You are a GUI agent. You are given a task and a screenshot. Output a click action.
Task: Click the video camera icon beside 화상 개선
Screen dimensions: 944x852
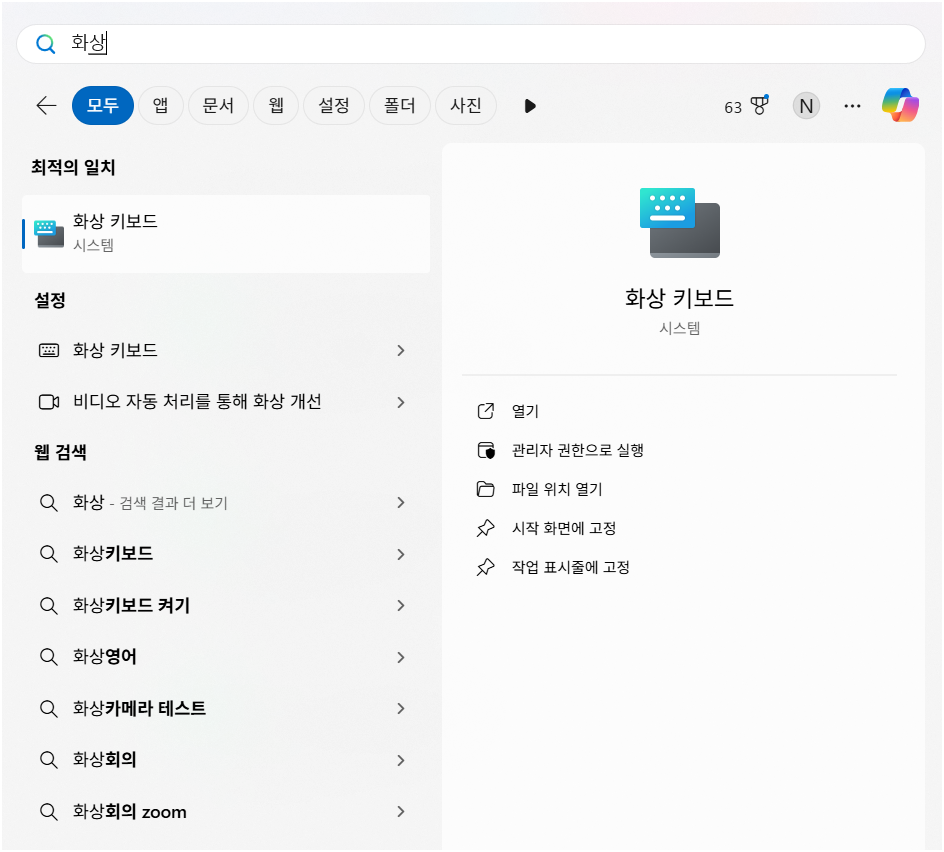click(x=47, y=402)
